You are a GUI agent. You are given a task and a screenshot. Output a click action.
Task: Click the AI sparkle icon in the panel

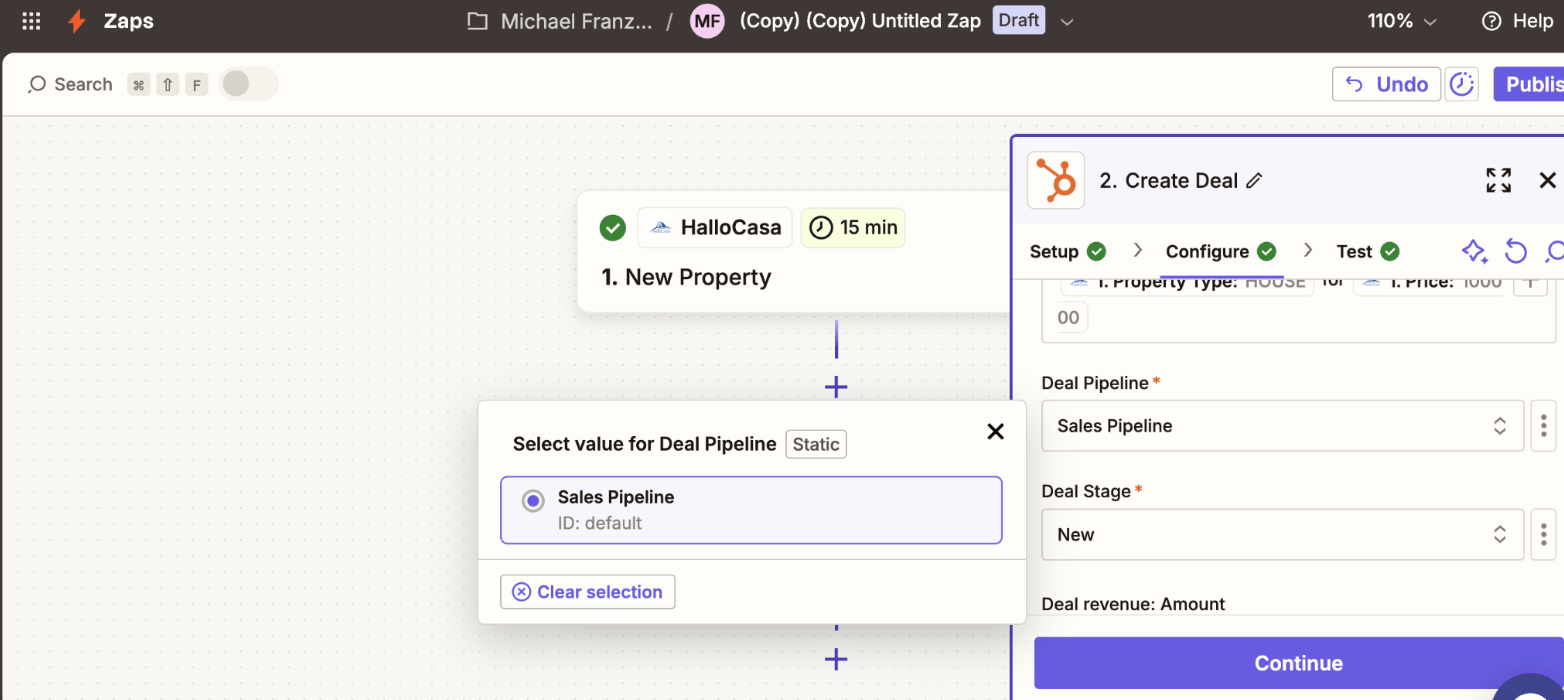(x=1473, y=251)
